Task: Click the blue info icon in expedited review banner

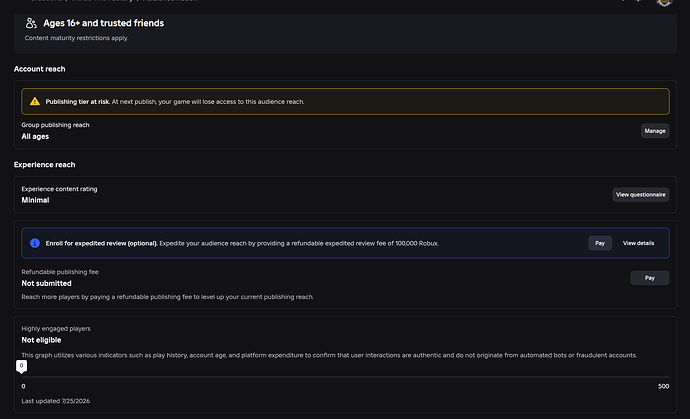Action: click(35, 243)
